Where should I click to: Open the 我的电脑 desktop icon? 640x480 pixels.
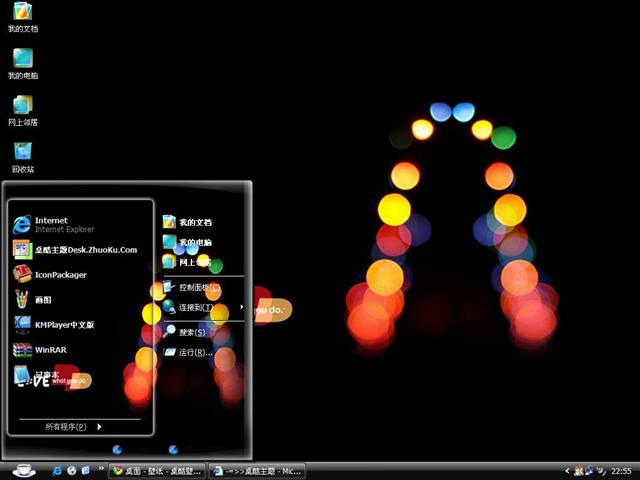pyautogui.click(x=22, y=61)
